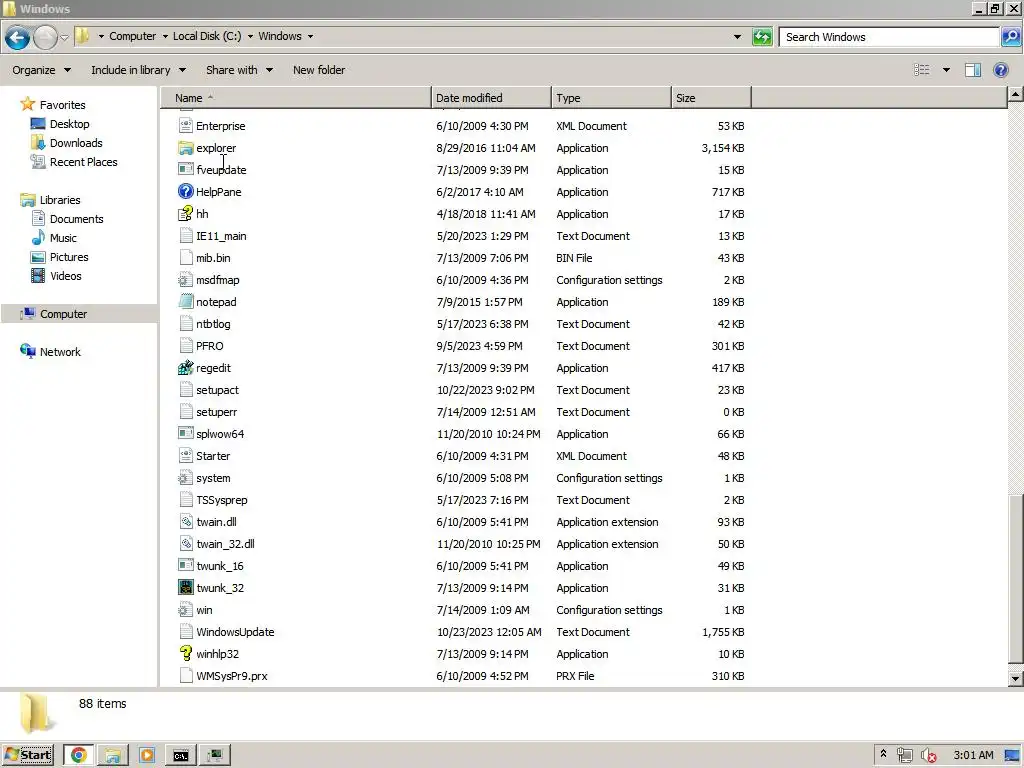
Task: Open the Organize menu
Action: click(41, 70)
